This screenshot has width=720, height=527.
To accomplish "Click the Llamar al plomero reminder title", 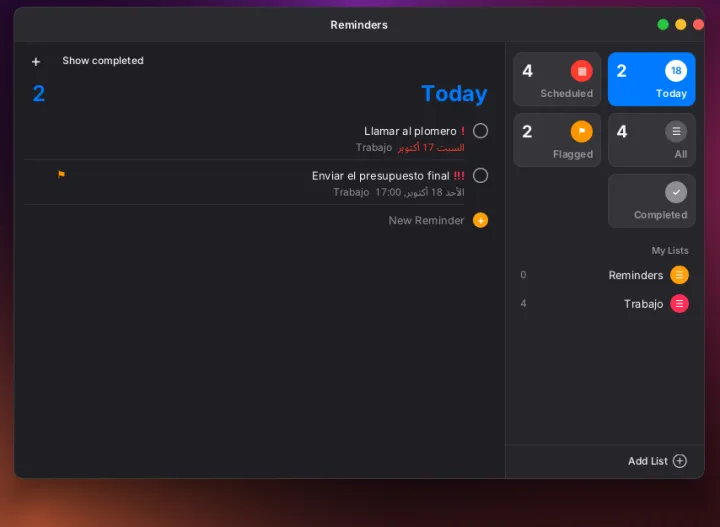I will tap(410, 131).
